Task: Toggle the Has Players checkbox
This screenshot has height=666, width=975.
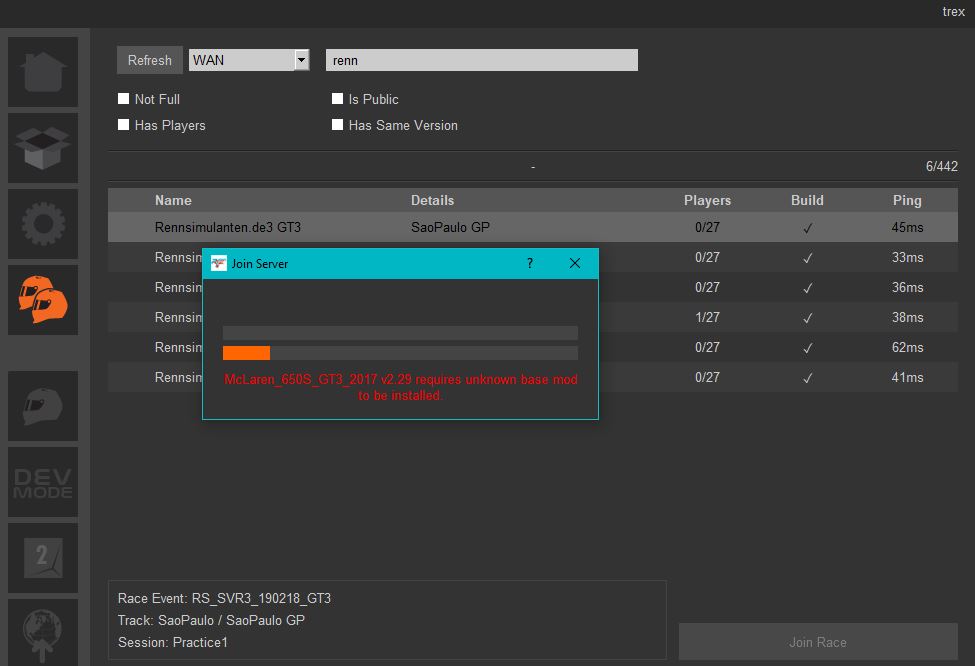Action: [124, 125]
